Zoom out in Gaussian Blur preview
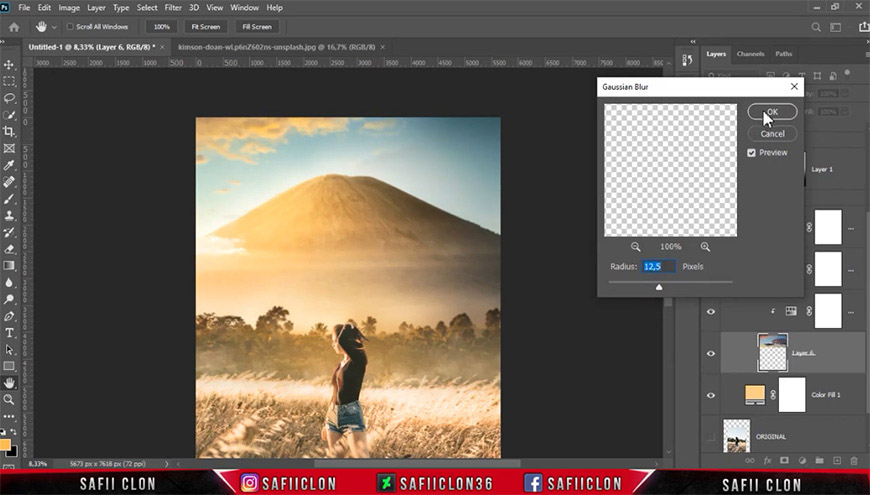The height and width of the screenshot is (495, 870). tap(635, 247)
